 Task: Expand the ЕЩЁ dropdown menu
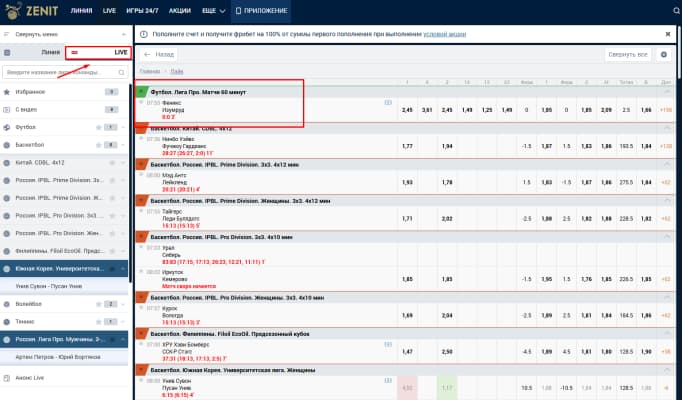tap(214, 11)
